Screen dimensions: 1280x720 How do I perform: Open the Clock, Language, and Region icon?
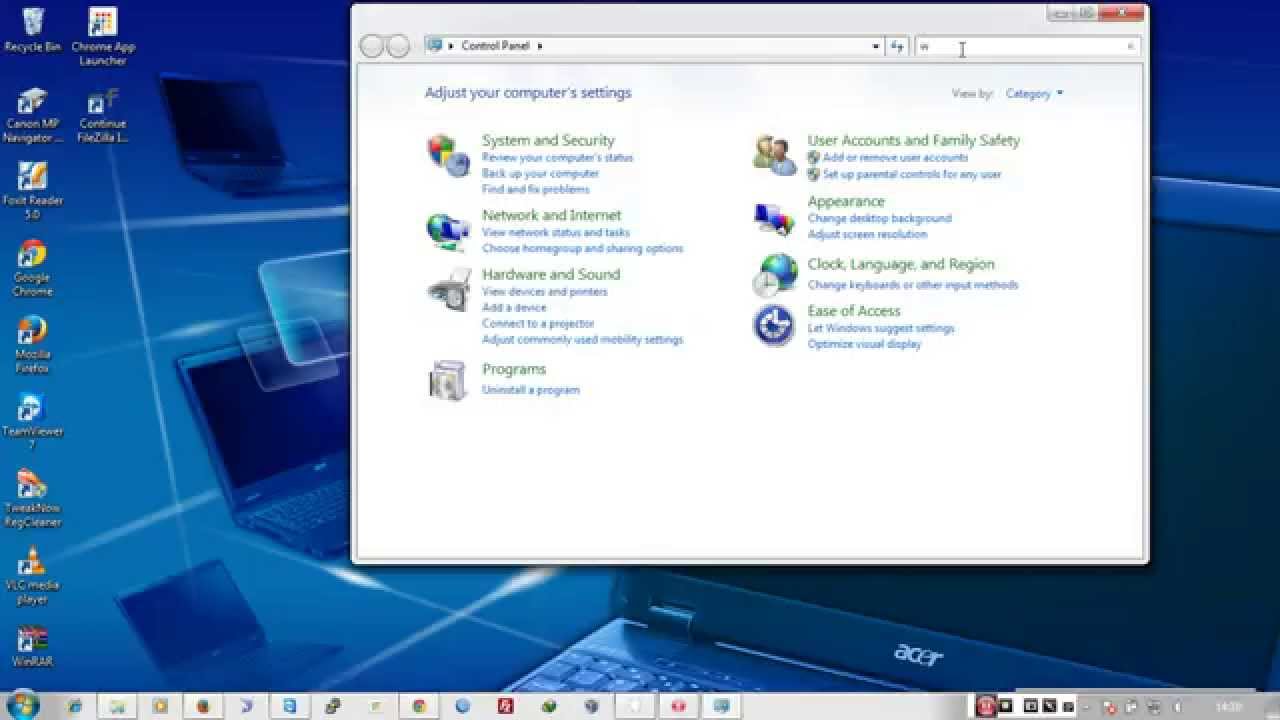click(774, 275)
